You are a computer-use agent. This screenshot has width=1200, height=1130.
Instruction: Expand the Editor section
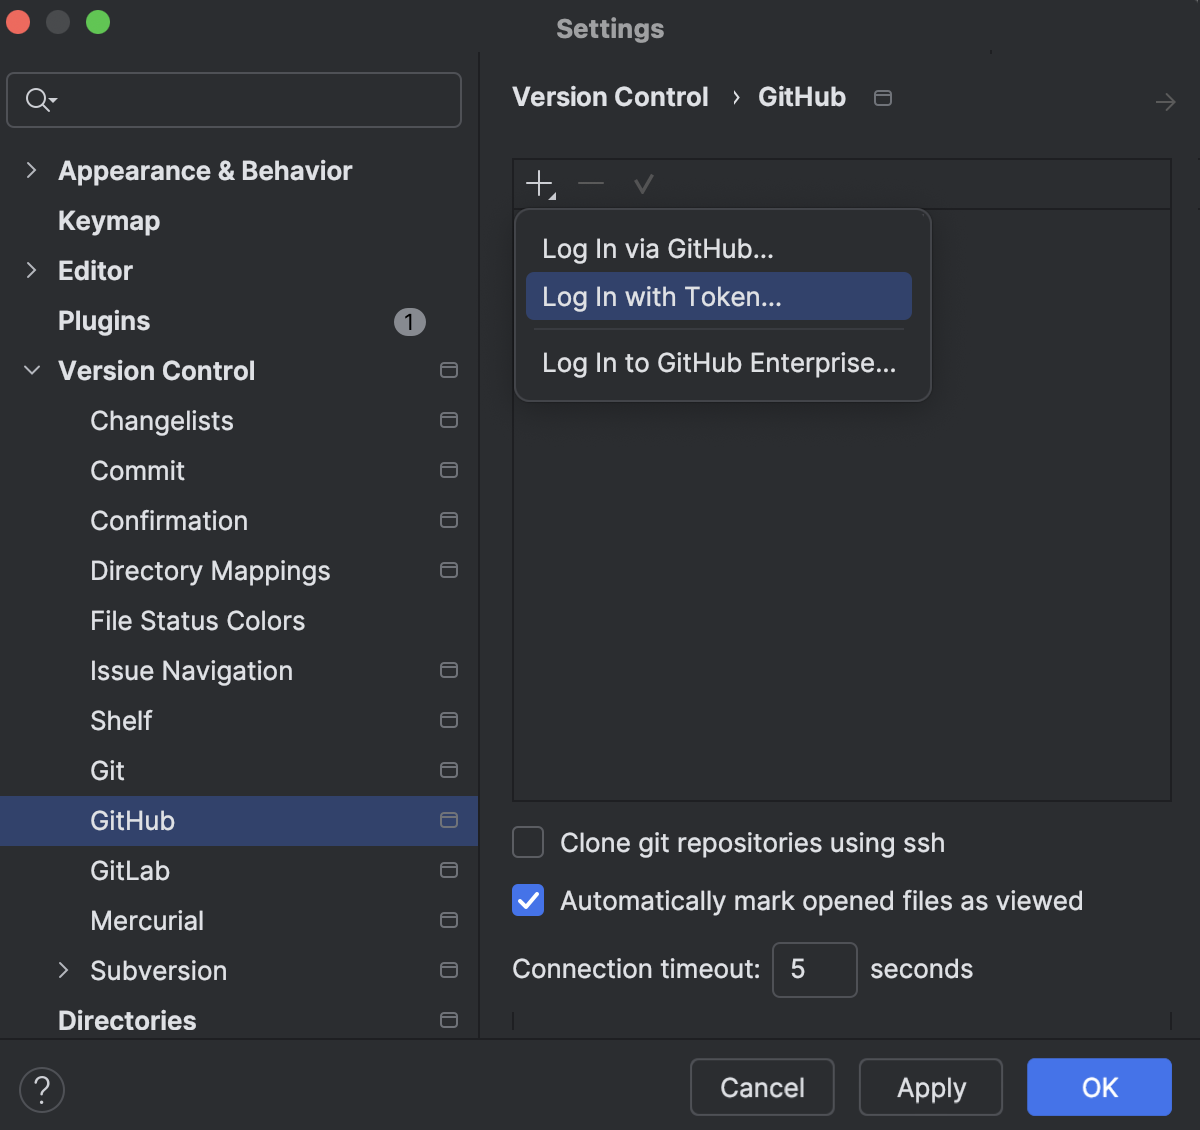(x=31, y=270)
